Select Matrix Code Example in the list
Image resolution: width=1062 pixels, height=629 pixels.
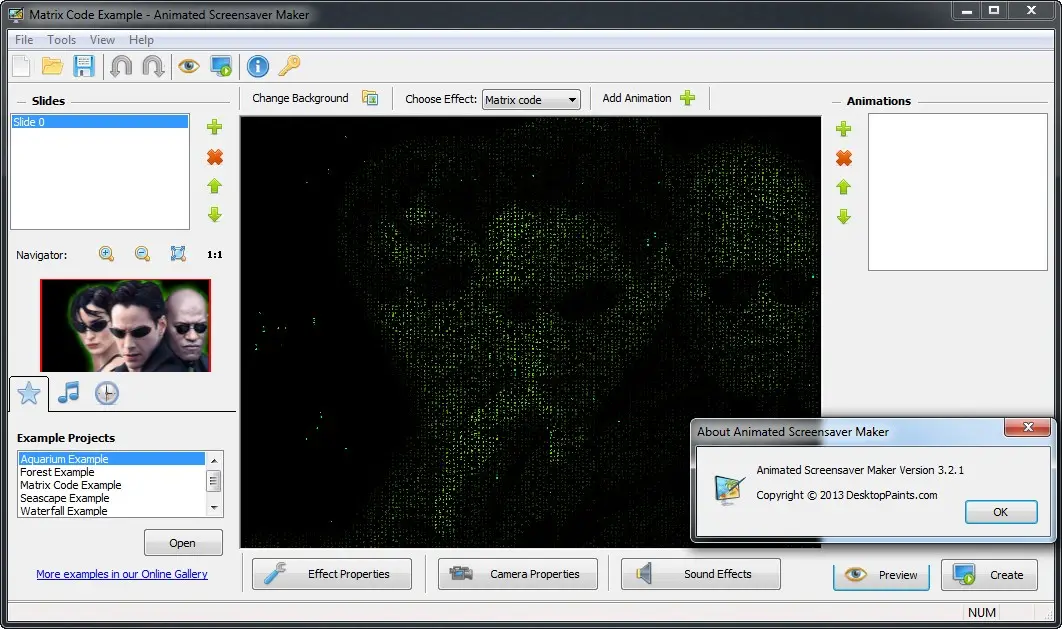click(111, 485)
